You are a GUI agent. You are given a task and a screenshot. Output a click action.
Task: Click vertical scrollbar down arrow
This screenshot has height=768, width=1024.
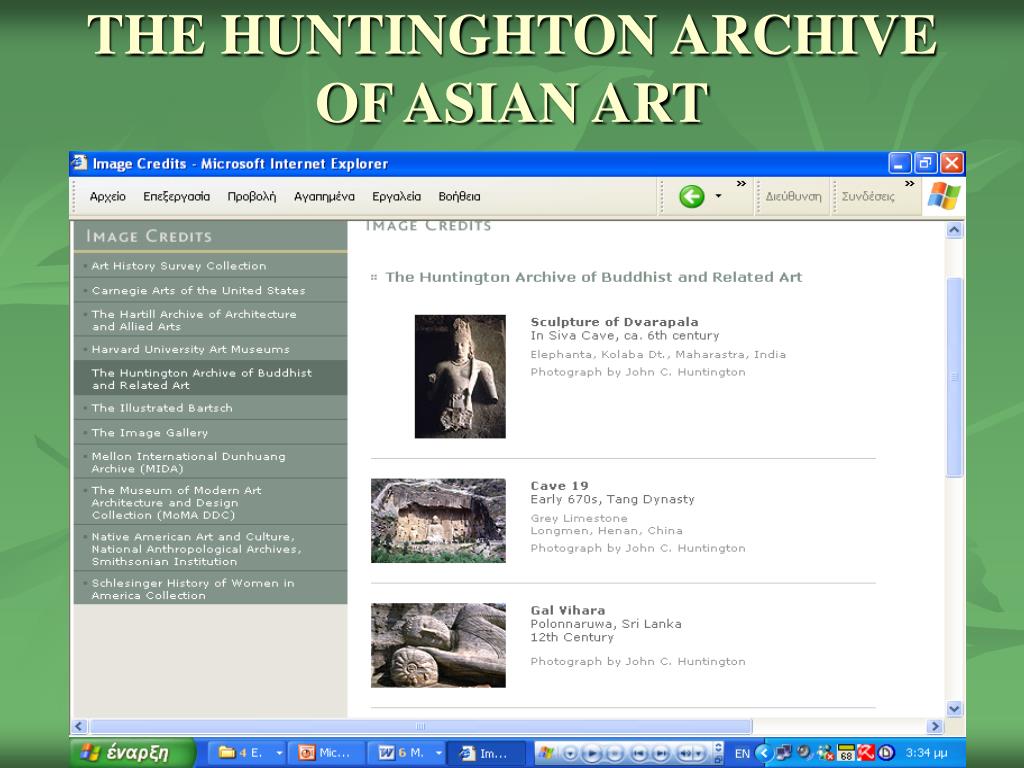pyautogui.click(x=954, y=709)
